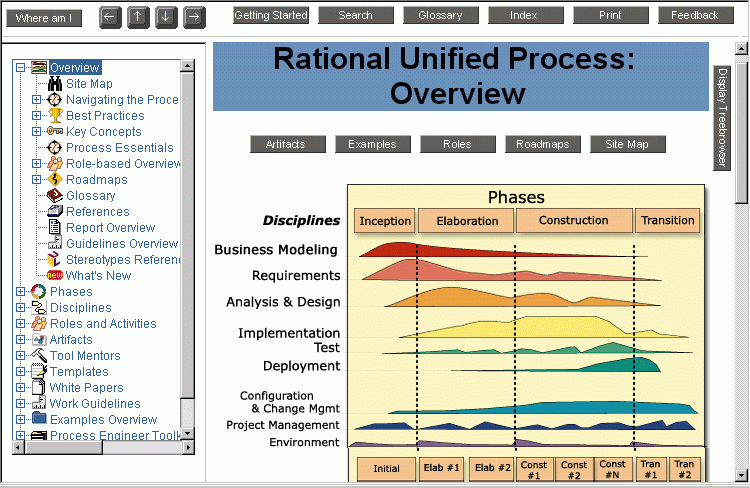Click the down arrow navigation button

point(166,17)
